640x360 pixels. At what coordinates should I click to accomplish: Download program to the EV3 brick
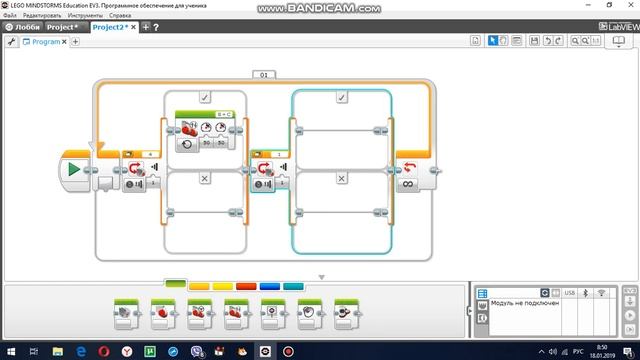(x=630, y=301)
